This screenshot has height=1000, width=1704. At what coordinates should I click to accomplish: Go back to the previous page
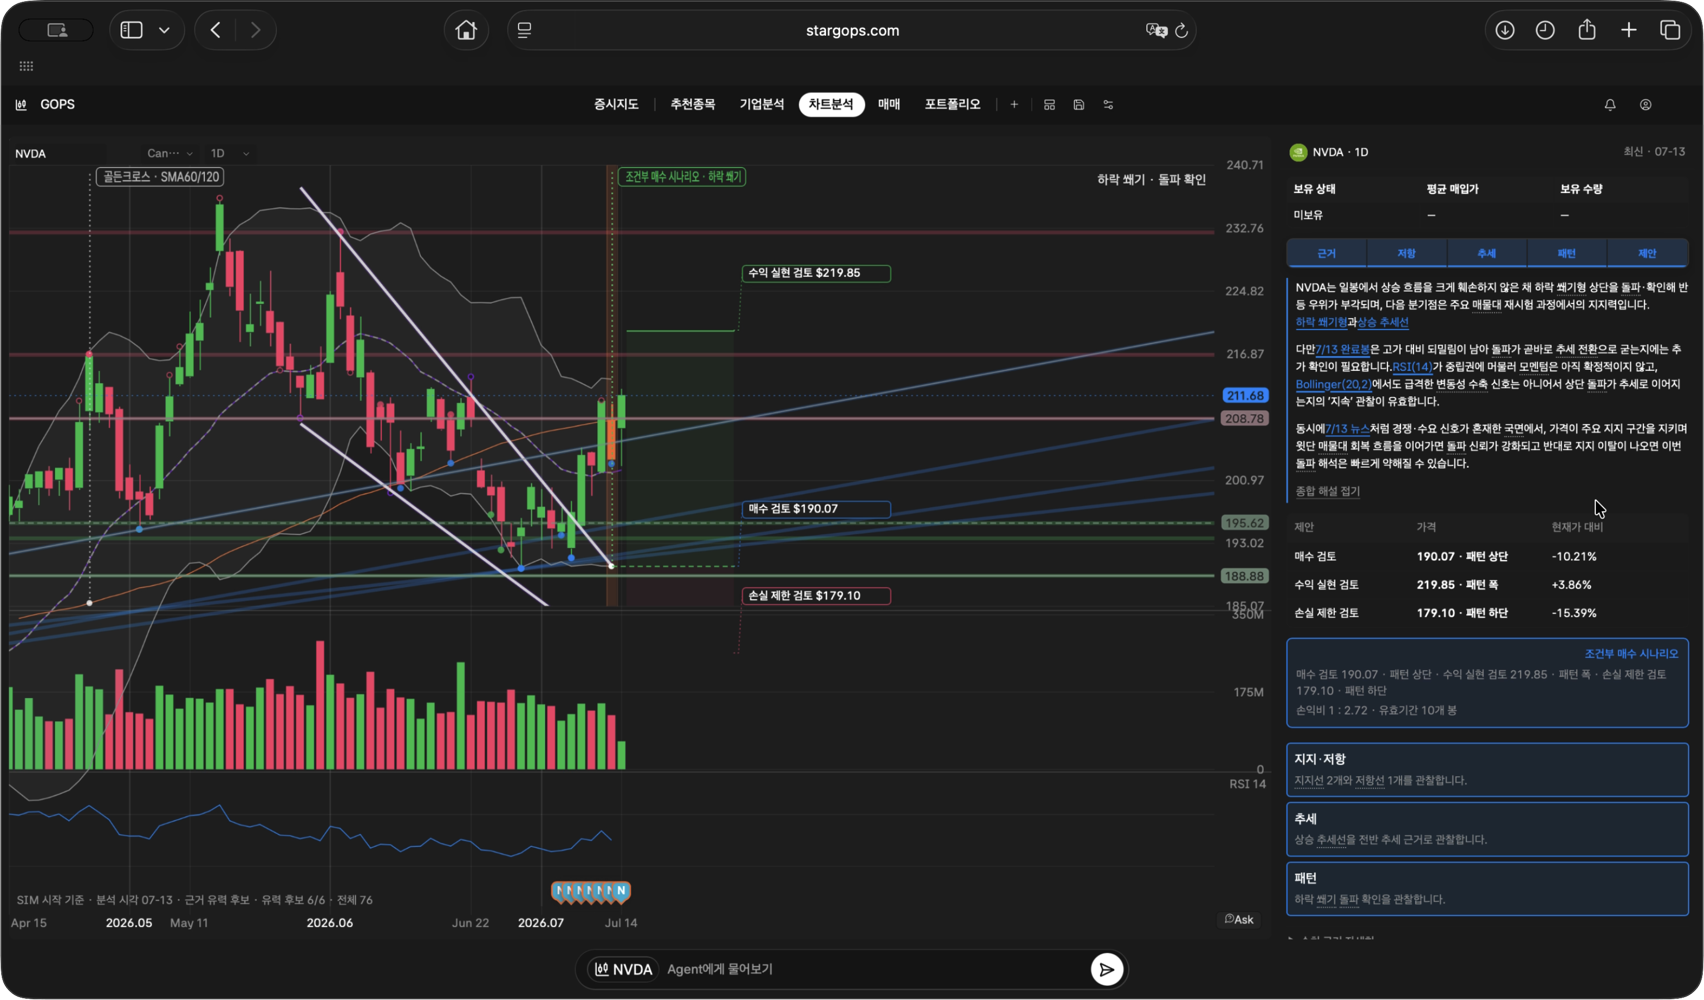click(216, 30)
